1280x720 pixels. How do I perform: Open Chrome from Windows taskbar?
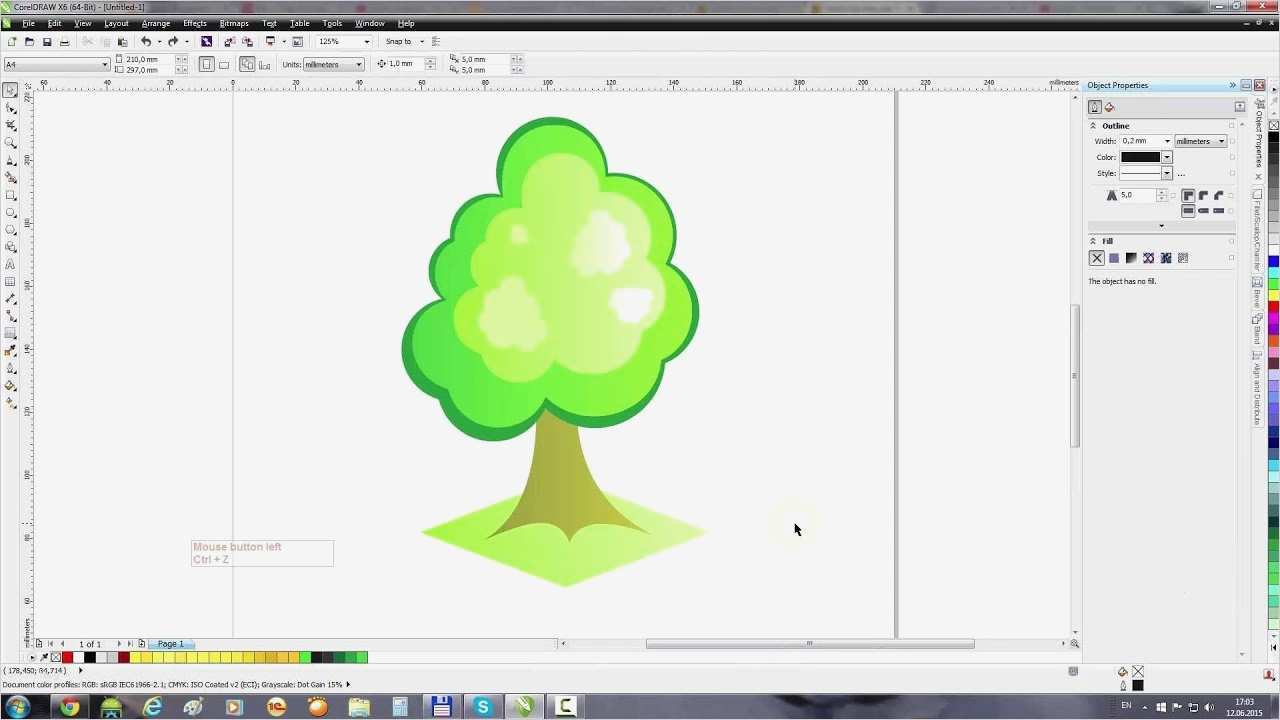(69, 707)
